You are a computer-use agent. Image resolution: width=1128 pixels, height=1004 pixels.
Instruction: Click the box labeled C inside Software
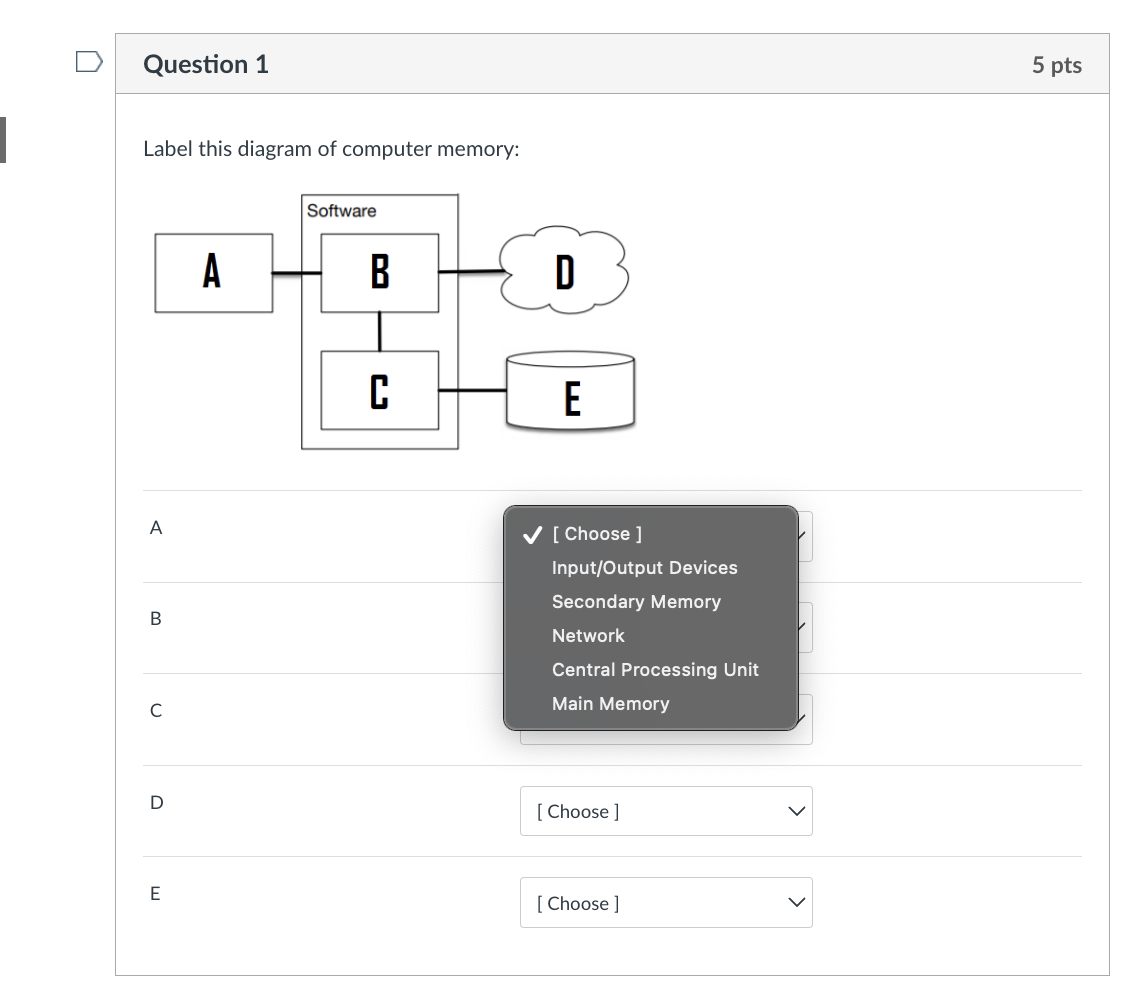click(379, 390)
